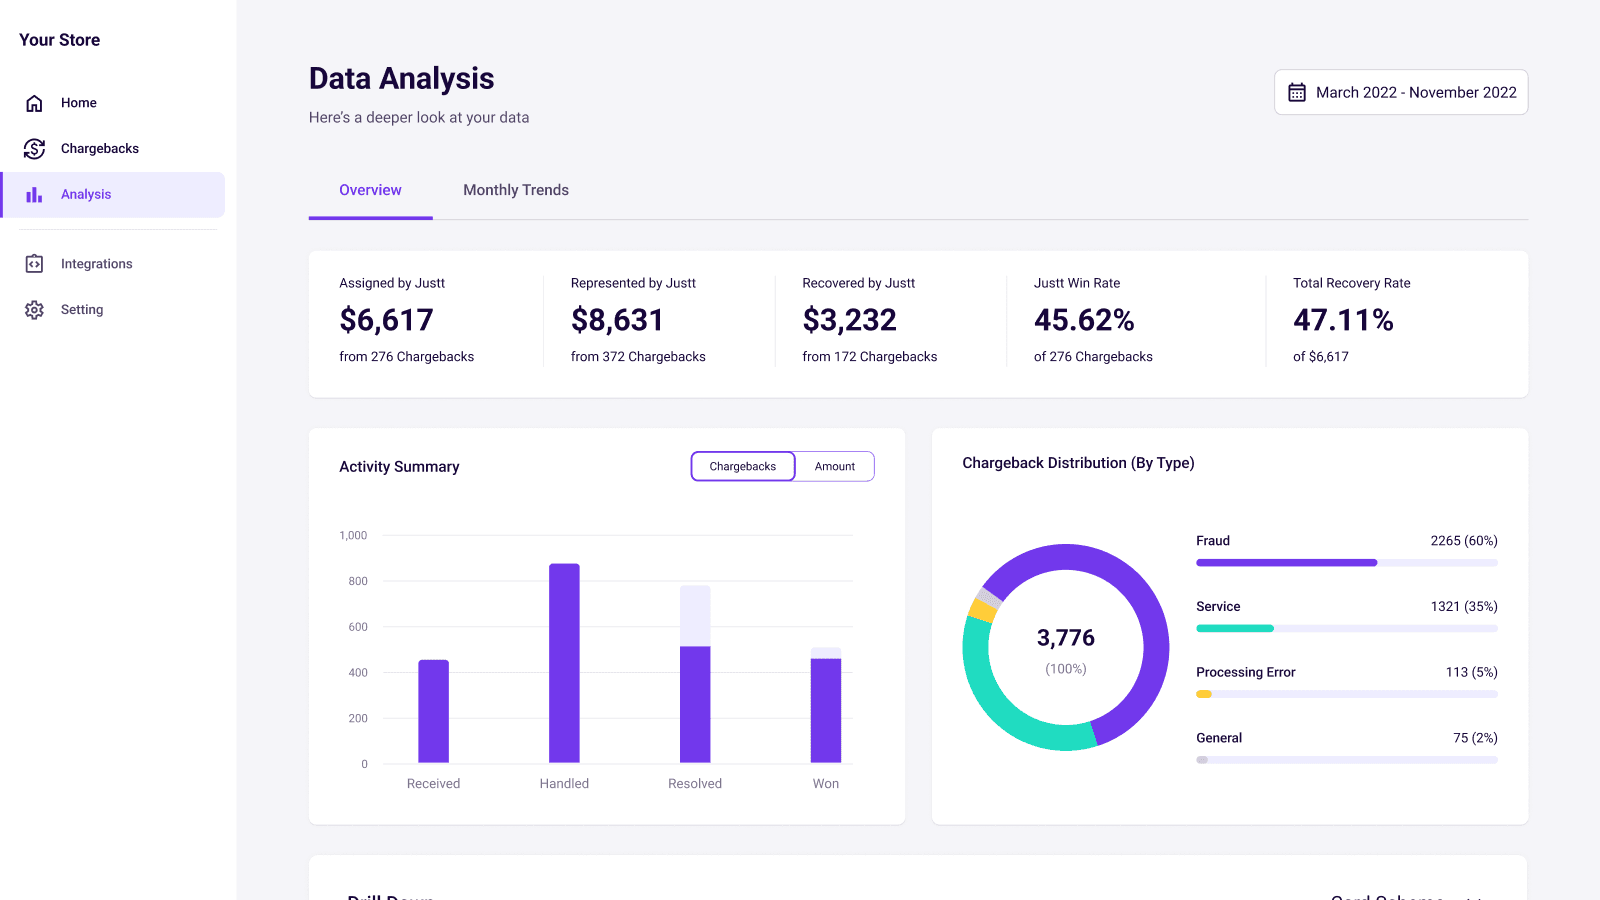
Task: Click the Setting gear icon
Action: point(34,310)
